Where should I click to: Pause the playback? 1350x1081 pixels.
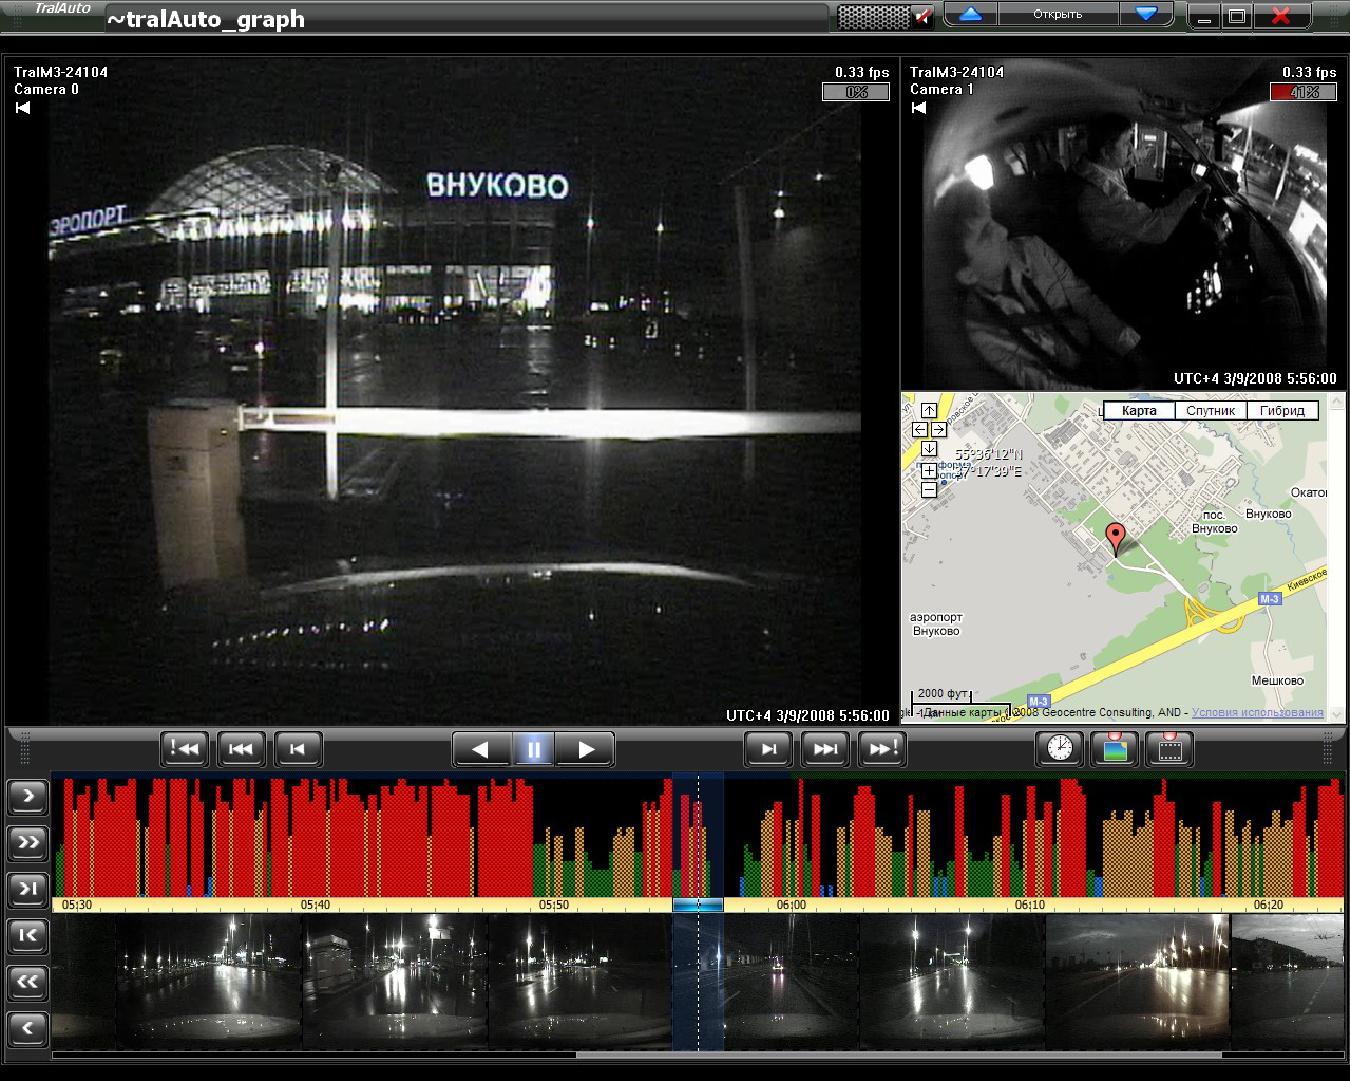534,749
